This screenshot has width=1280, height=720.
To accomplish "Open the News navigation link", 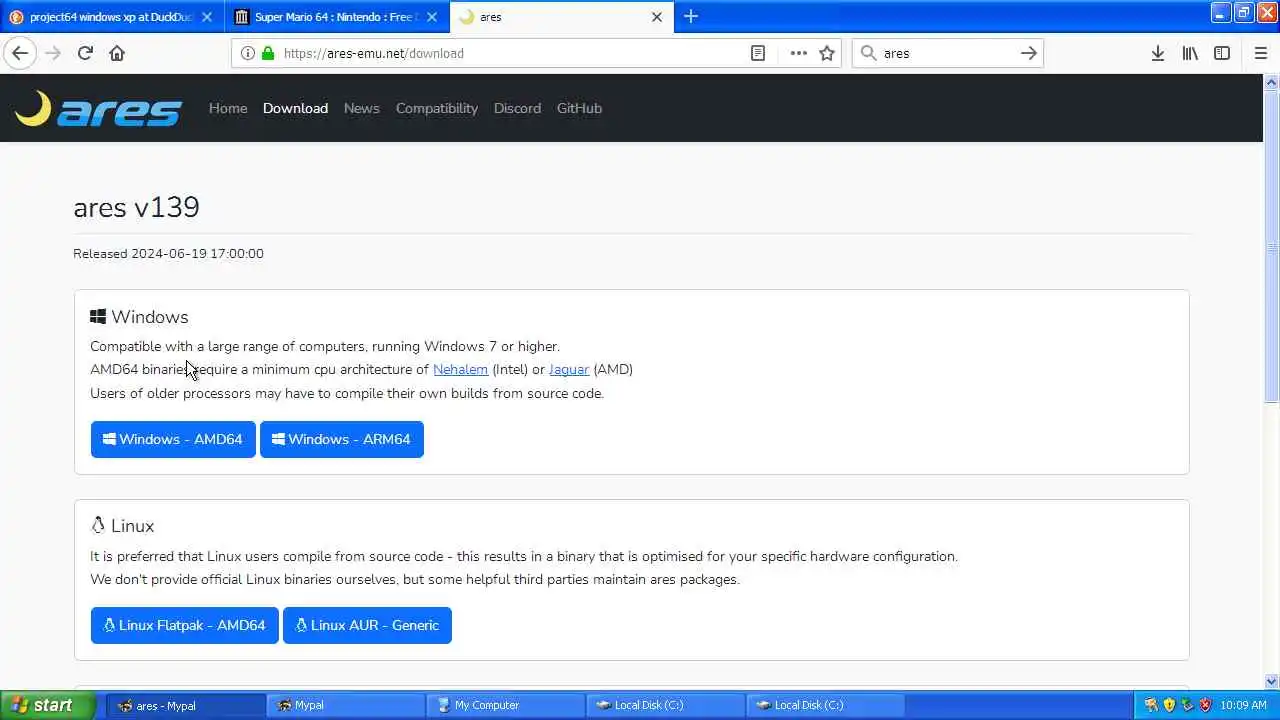I will coord(361,108).
